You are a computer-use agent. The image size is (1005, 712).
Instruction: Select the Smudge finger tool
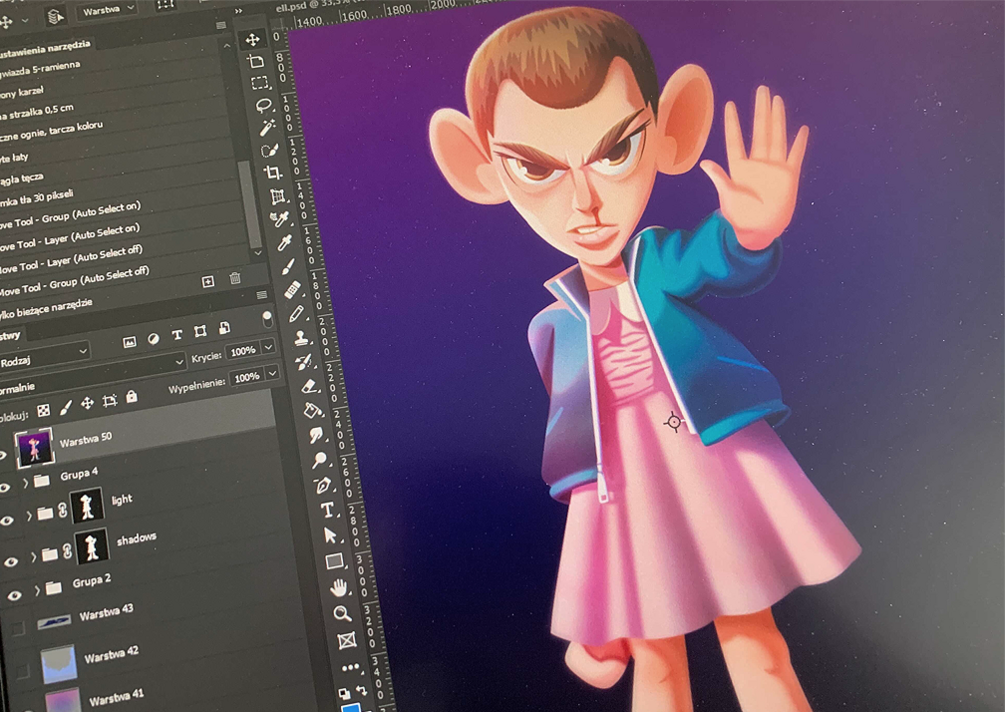(x=316, y=435)
